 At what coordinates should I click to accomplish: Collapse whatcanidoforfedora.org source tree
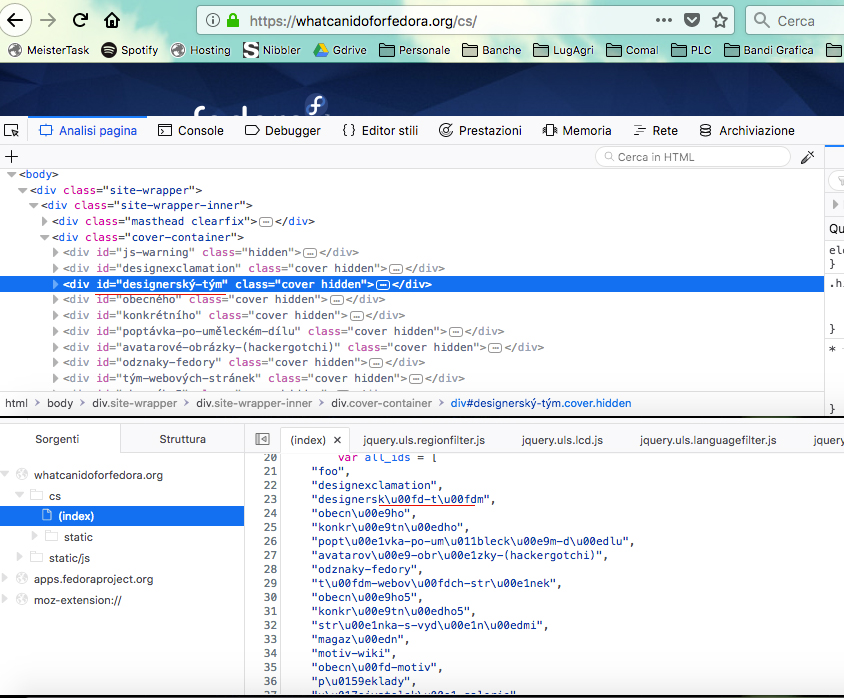(x=5, y=474)
